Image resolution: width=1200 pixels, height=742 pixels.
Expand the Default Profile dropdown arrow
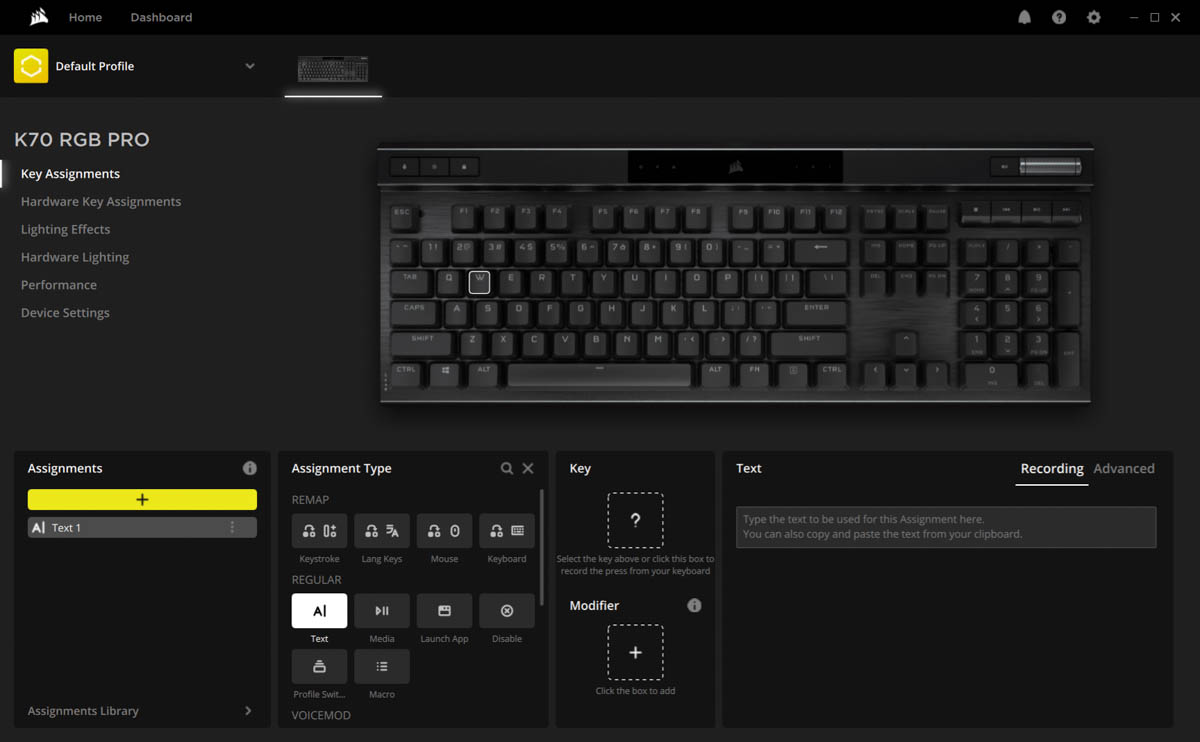250,66
